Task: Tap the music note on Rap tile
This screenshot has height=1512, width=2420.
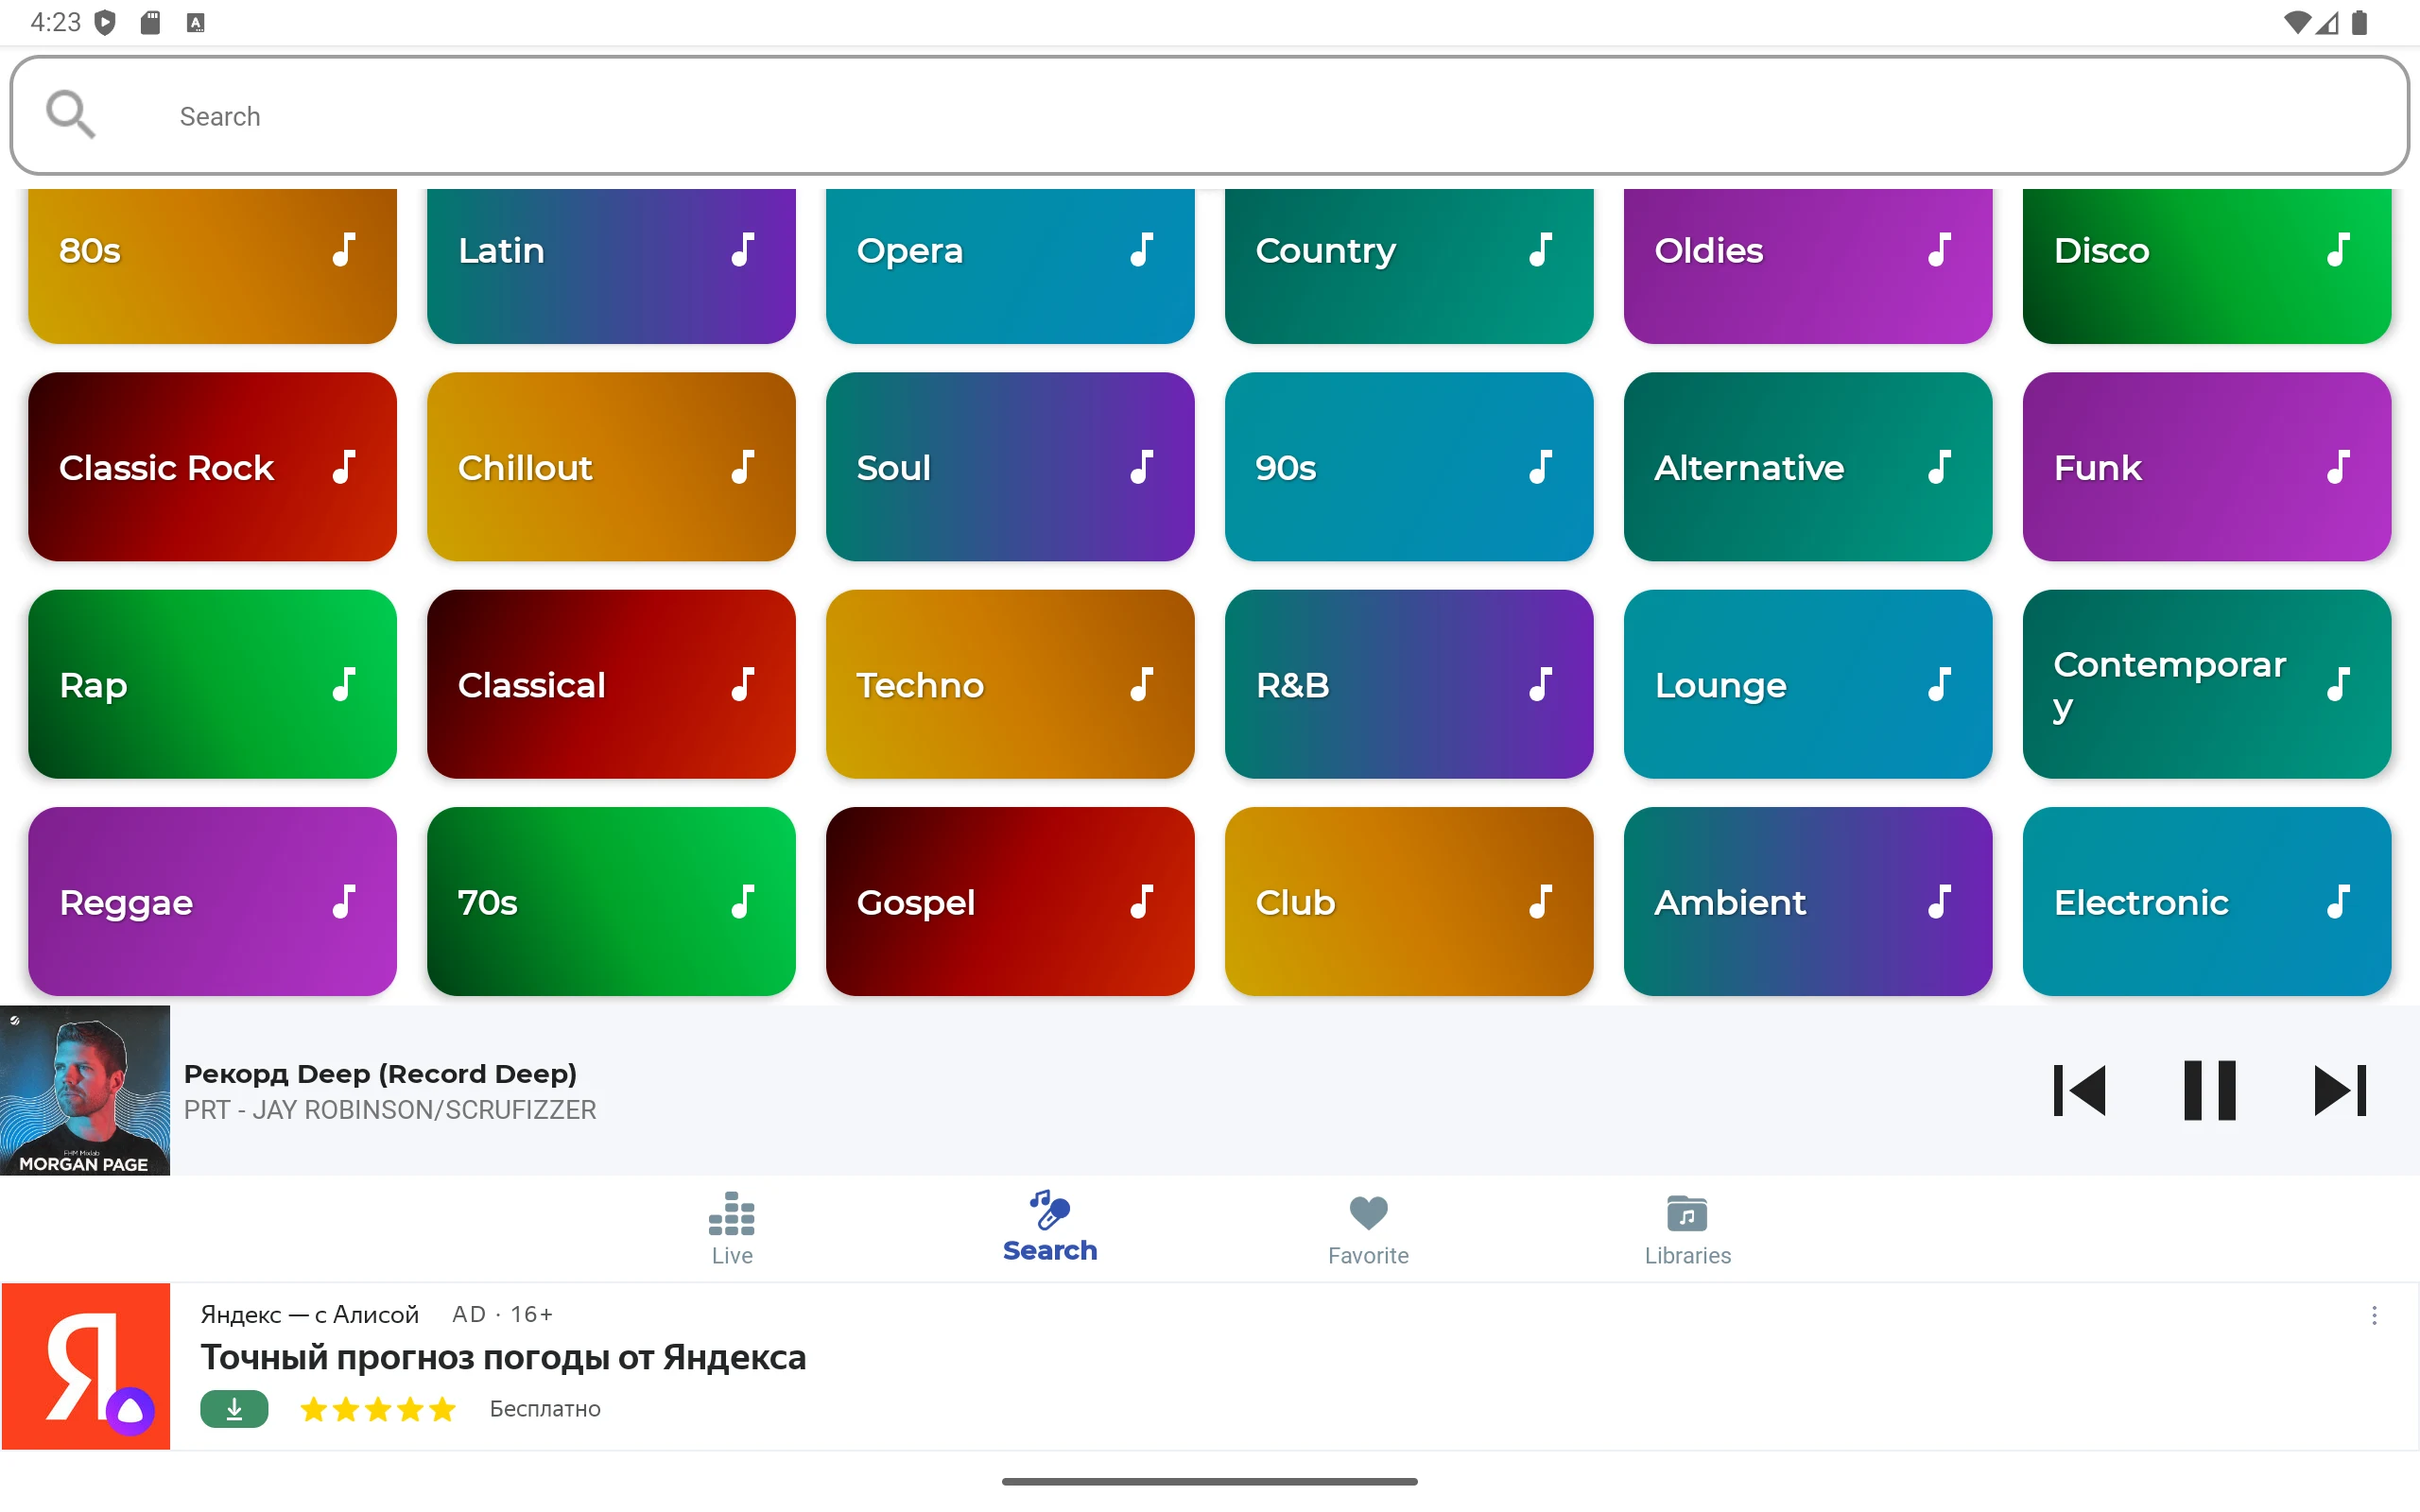Action: point(344,684)
